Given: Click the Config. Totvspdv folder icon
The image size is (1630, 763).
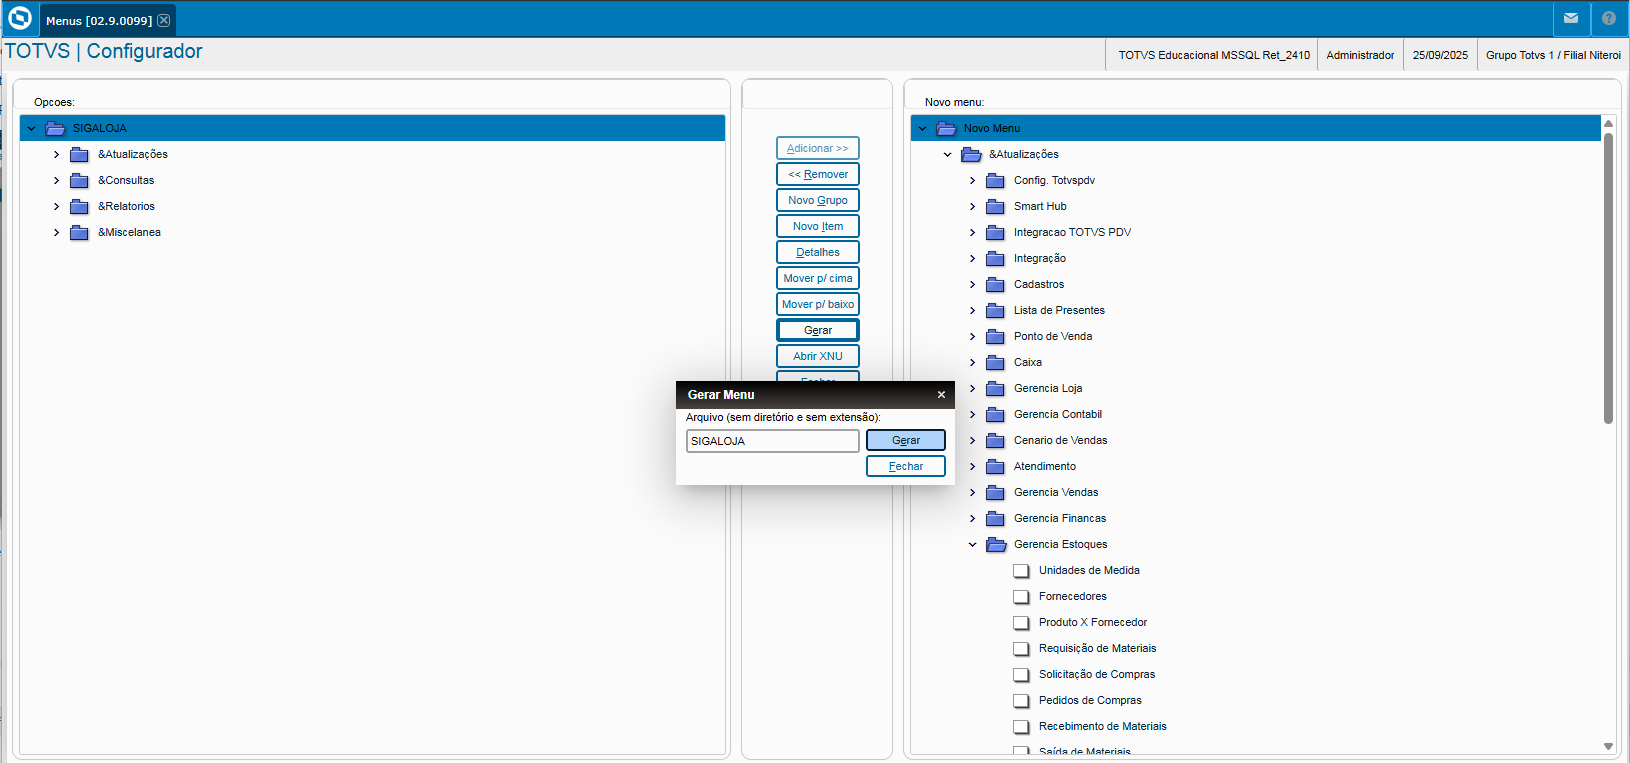Looking at the screenshot, I should [995, 180].
